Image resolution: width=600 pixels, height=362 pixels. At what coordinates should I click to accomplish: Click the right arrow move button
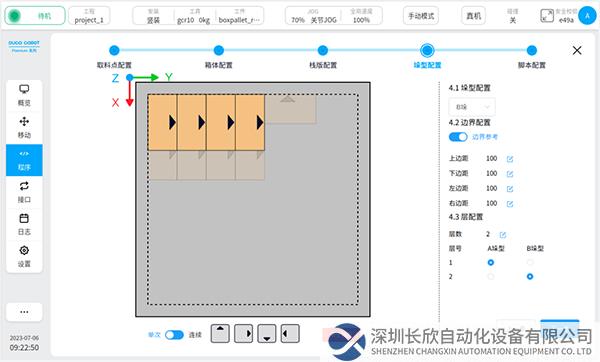click(x=243, y=333)
